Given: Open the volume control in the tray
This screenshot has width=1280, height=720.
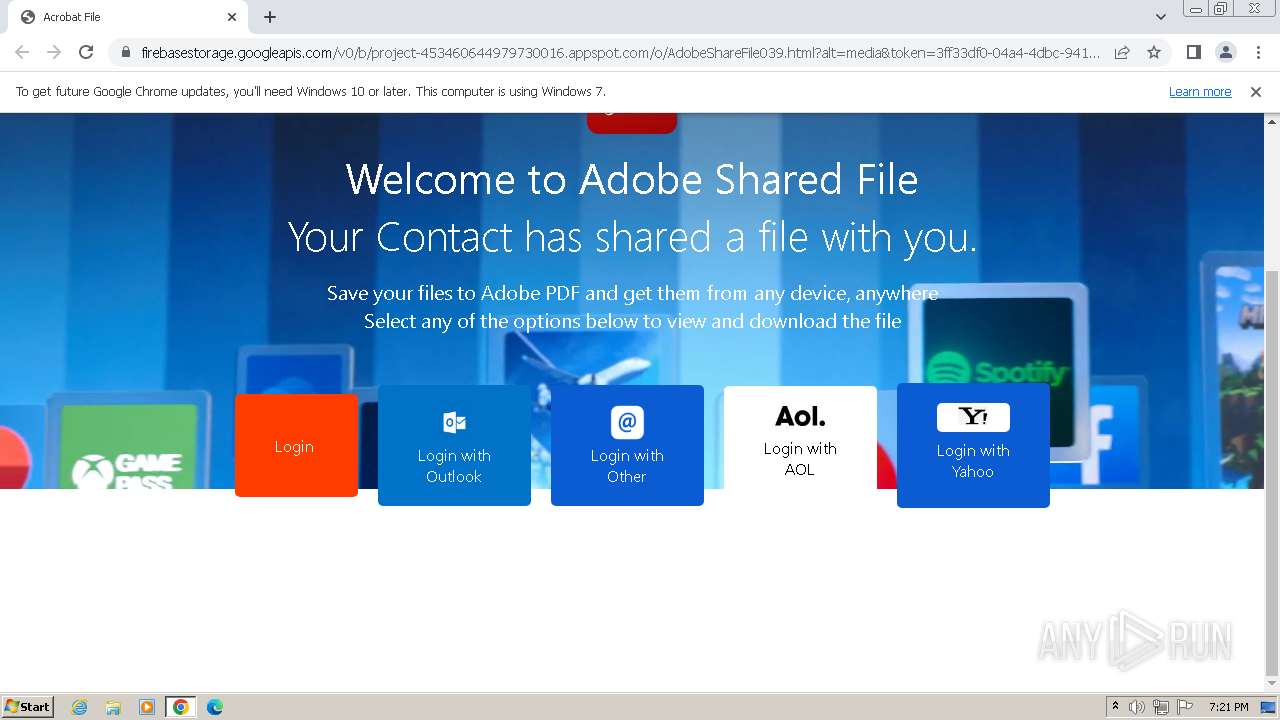Looking at the screenshot, I should click(1137, 707).
